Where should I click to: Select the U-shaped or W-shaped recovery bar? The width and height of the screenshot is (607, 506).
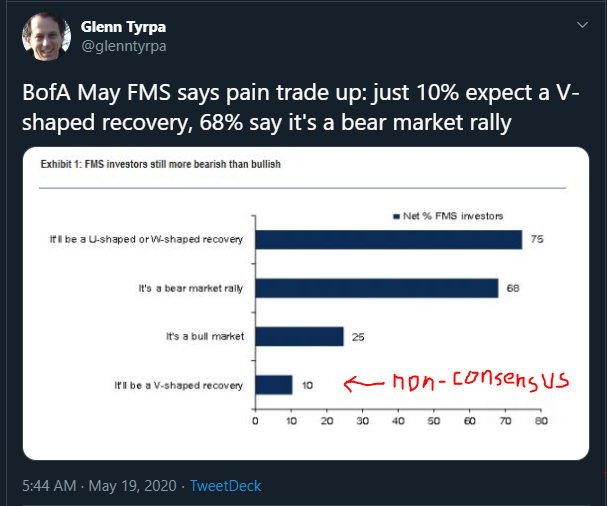point(389,240)
